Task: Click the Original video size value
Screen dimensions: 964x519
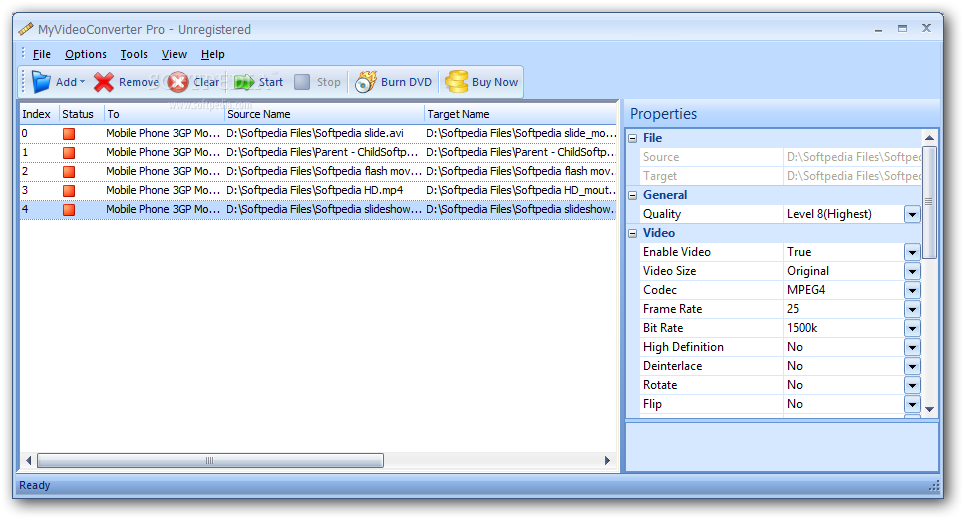Action: click(x=808, y=271)
